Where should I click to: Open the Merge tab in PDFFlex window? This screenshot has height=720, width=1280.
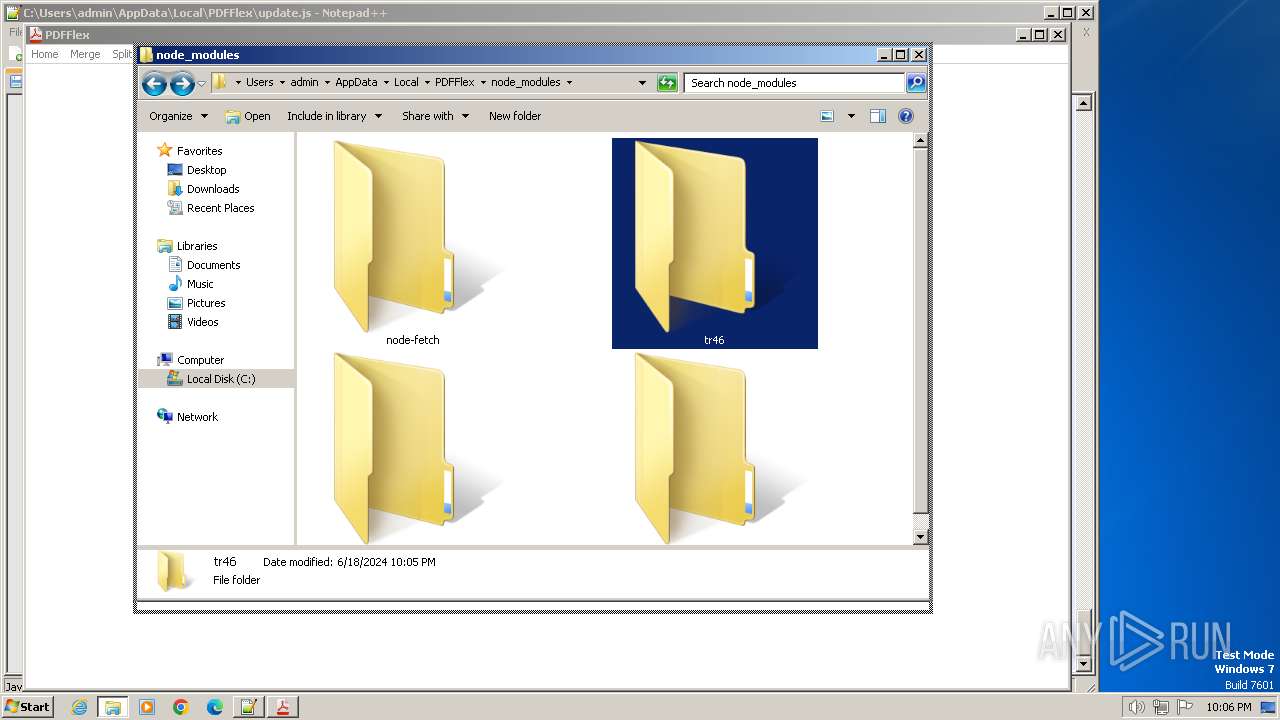tap(85, 54)
